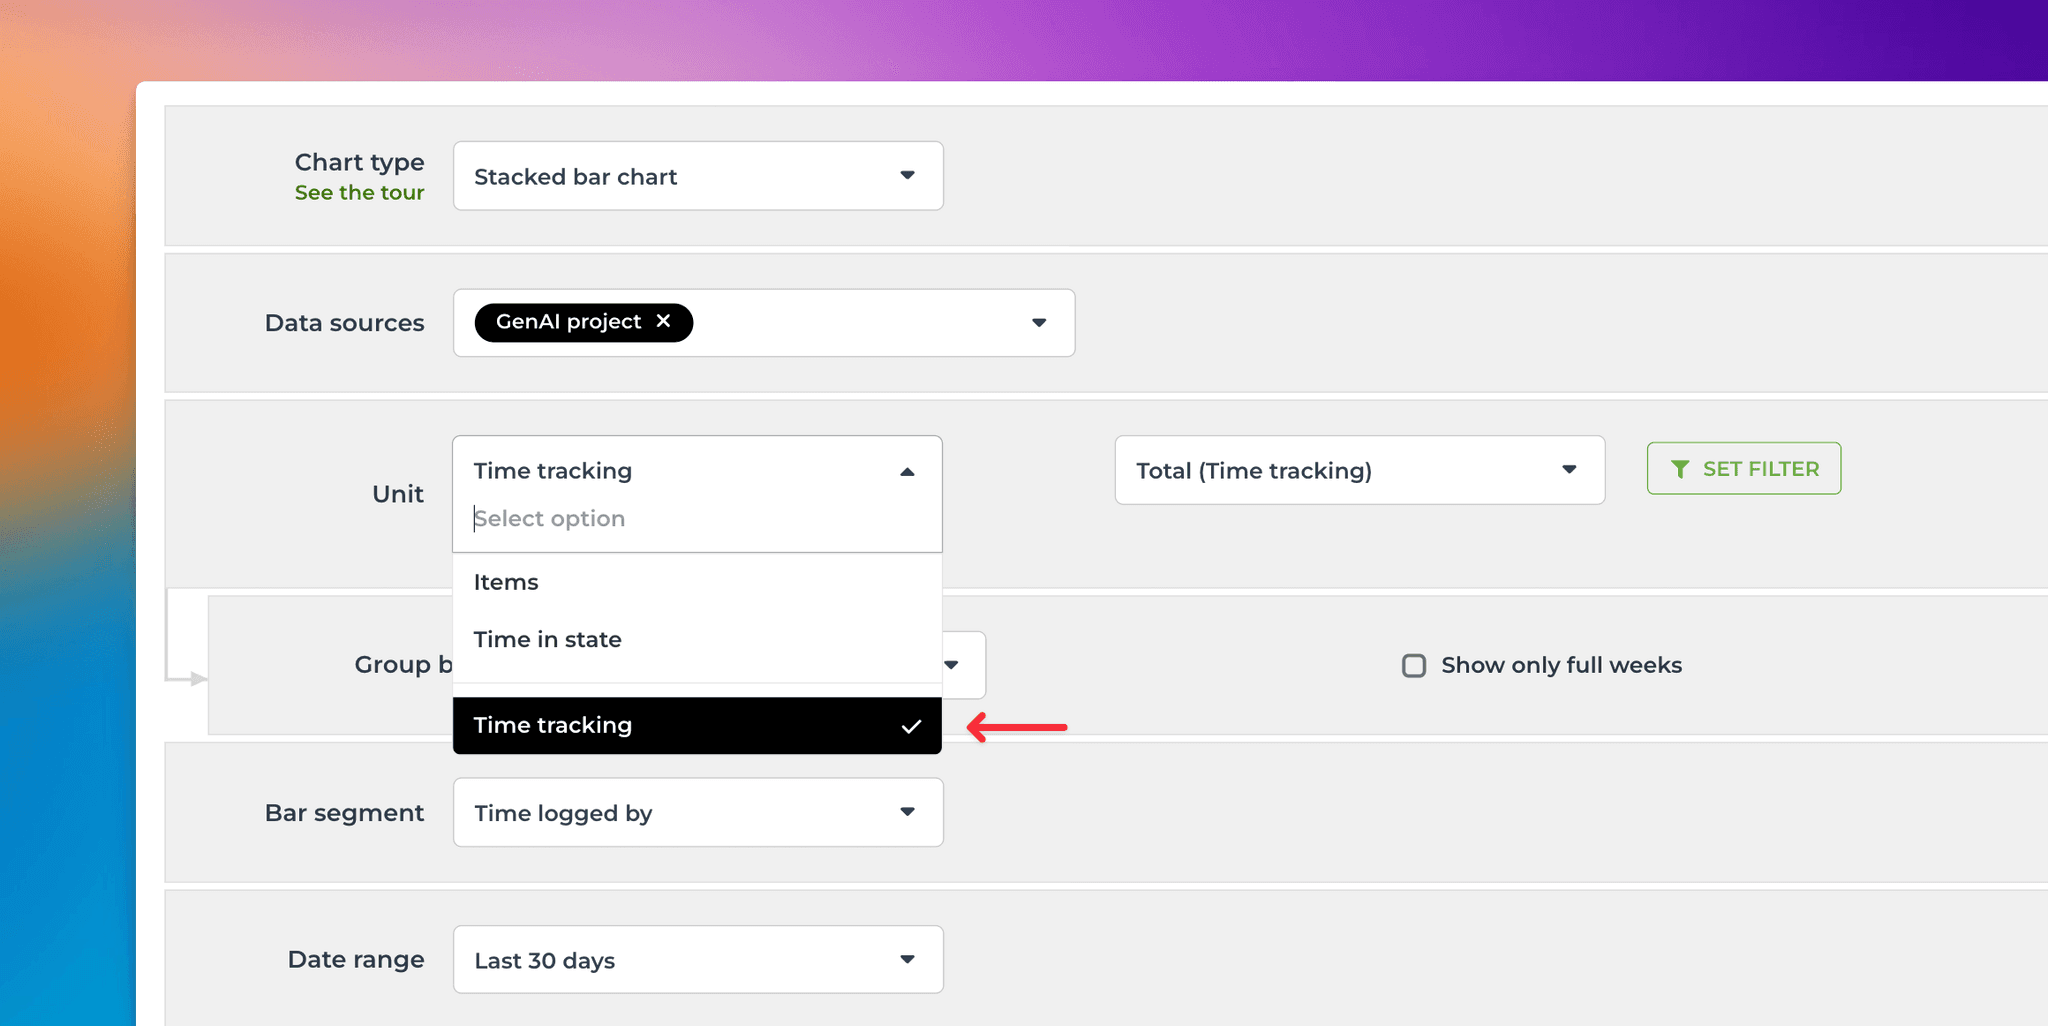Screen dimensions: 2048x1026
Task: Click the up chevron to collapse Unit dropdown
Action: (x=907, y=470)
